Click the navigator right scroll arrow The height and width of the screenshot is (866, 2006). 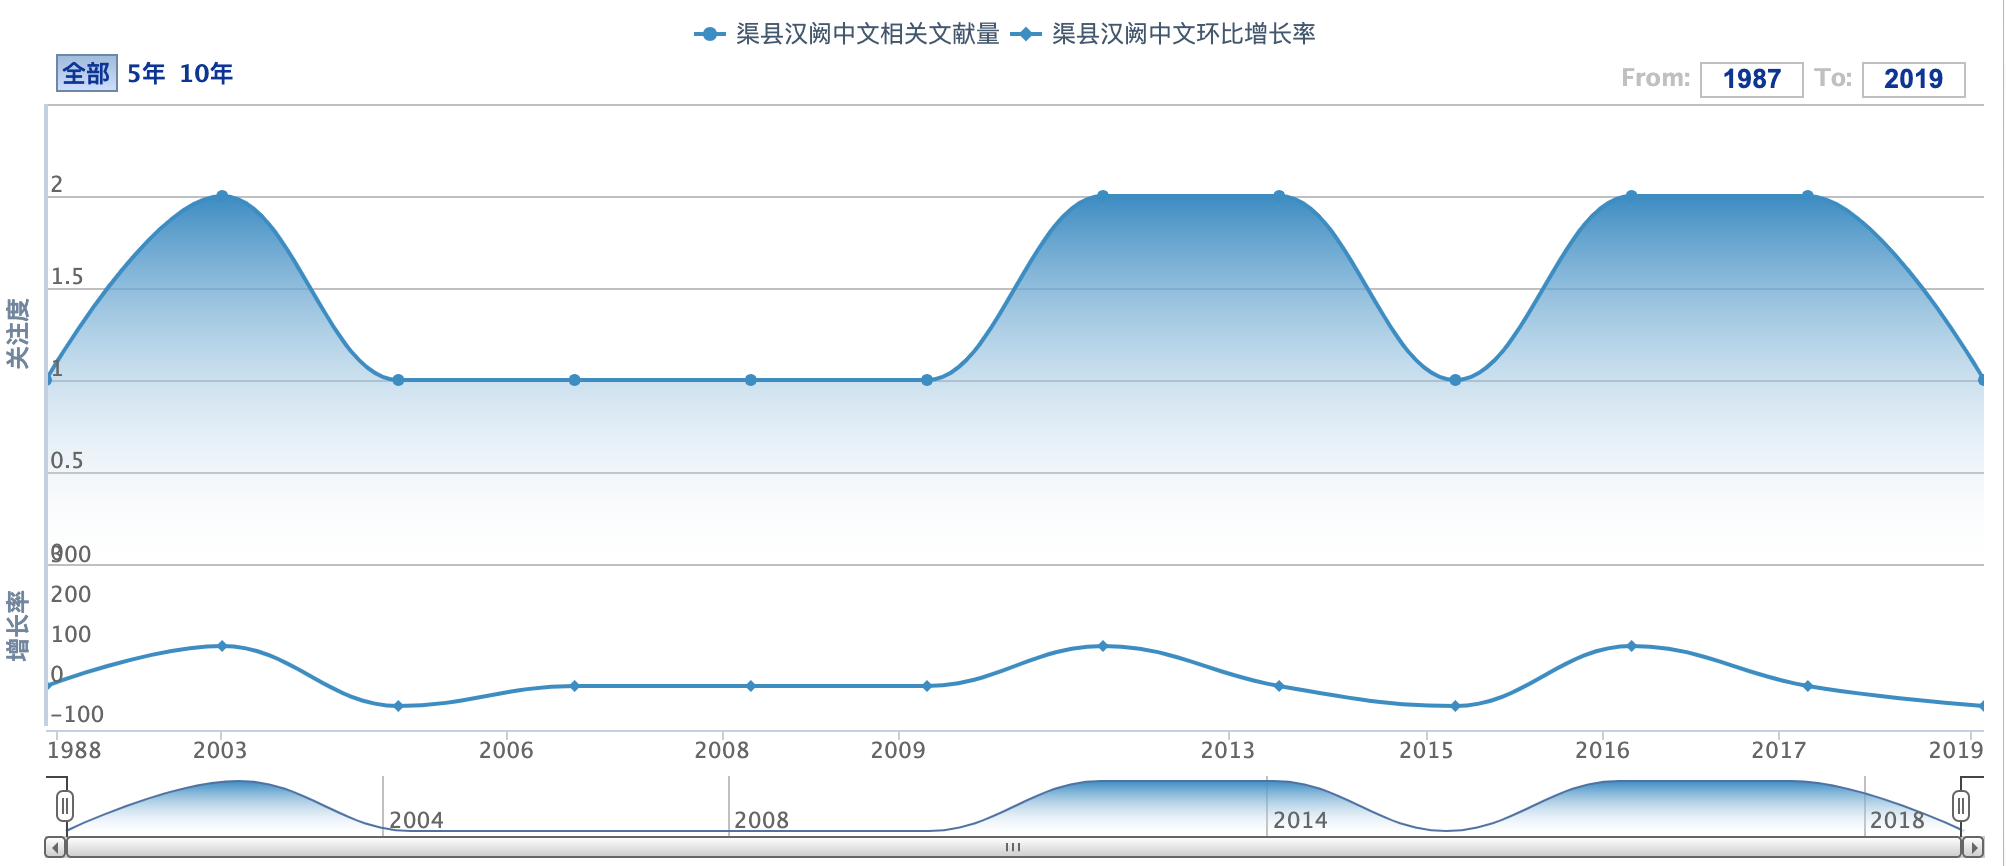(x=1972, y=848)
